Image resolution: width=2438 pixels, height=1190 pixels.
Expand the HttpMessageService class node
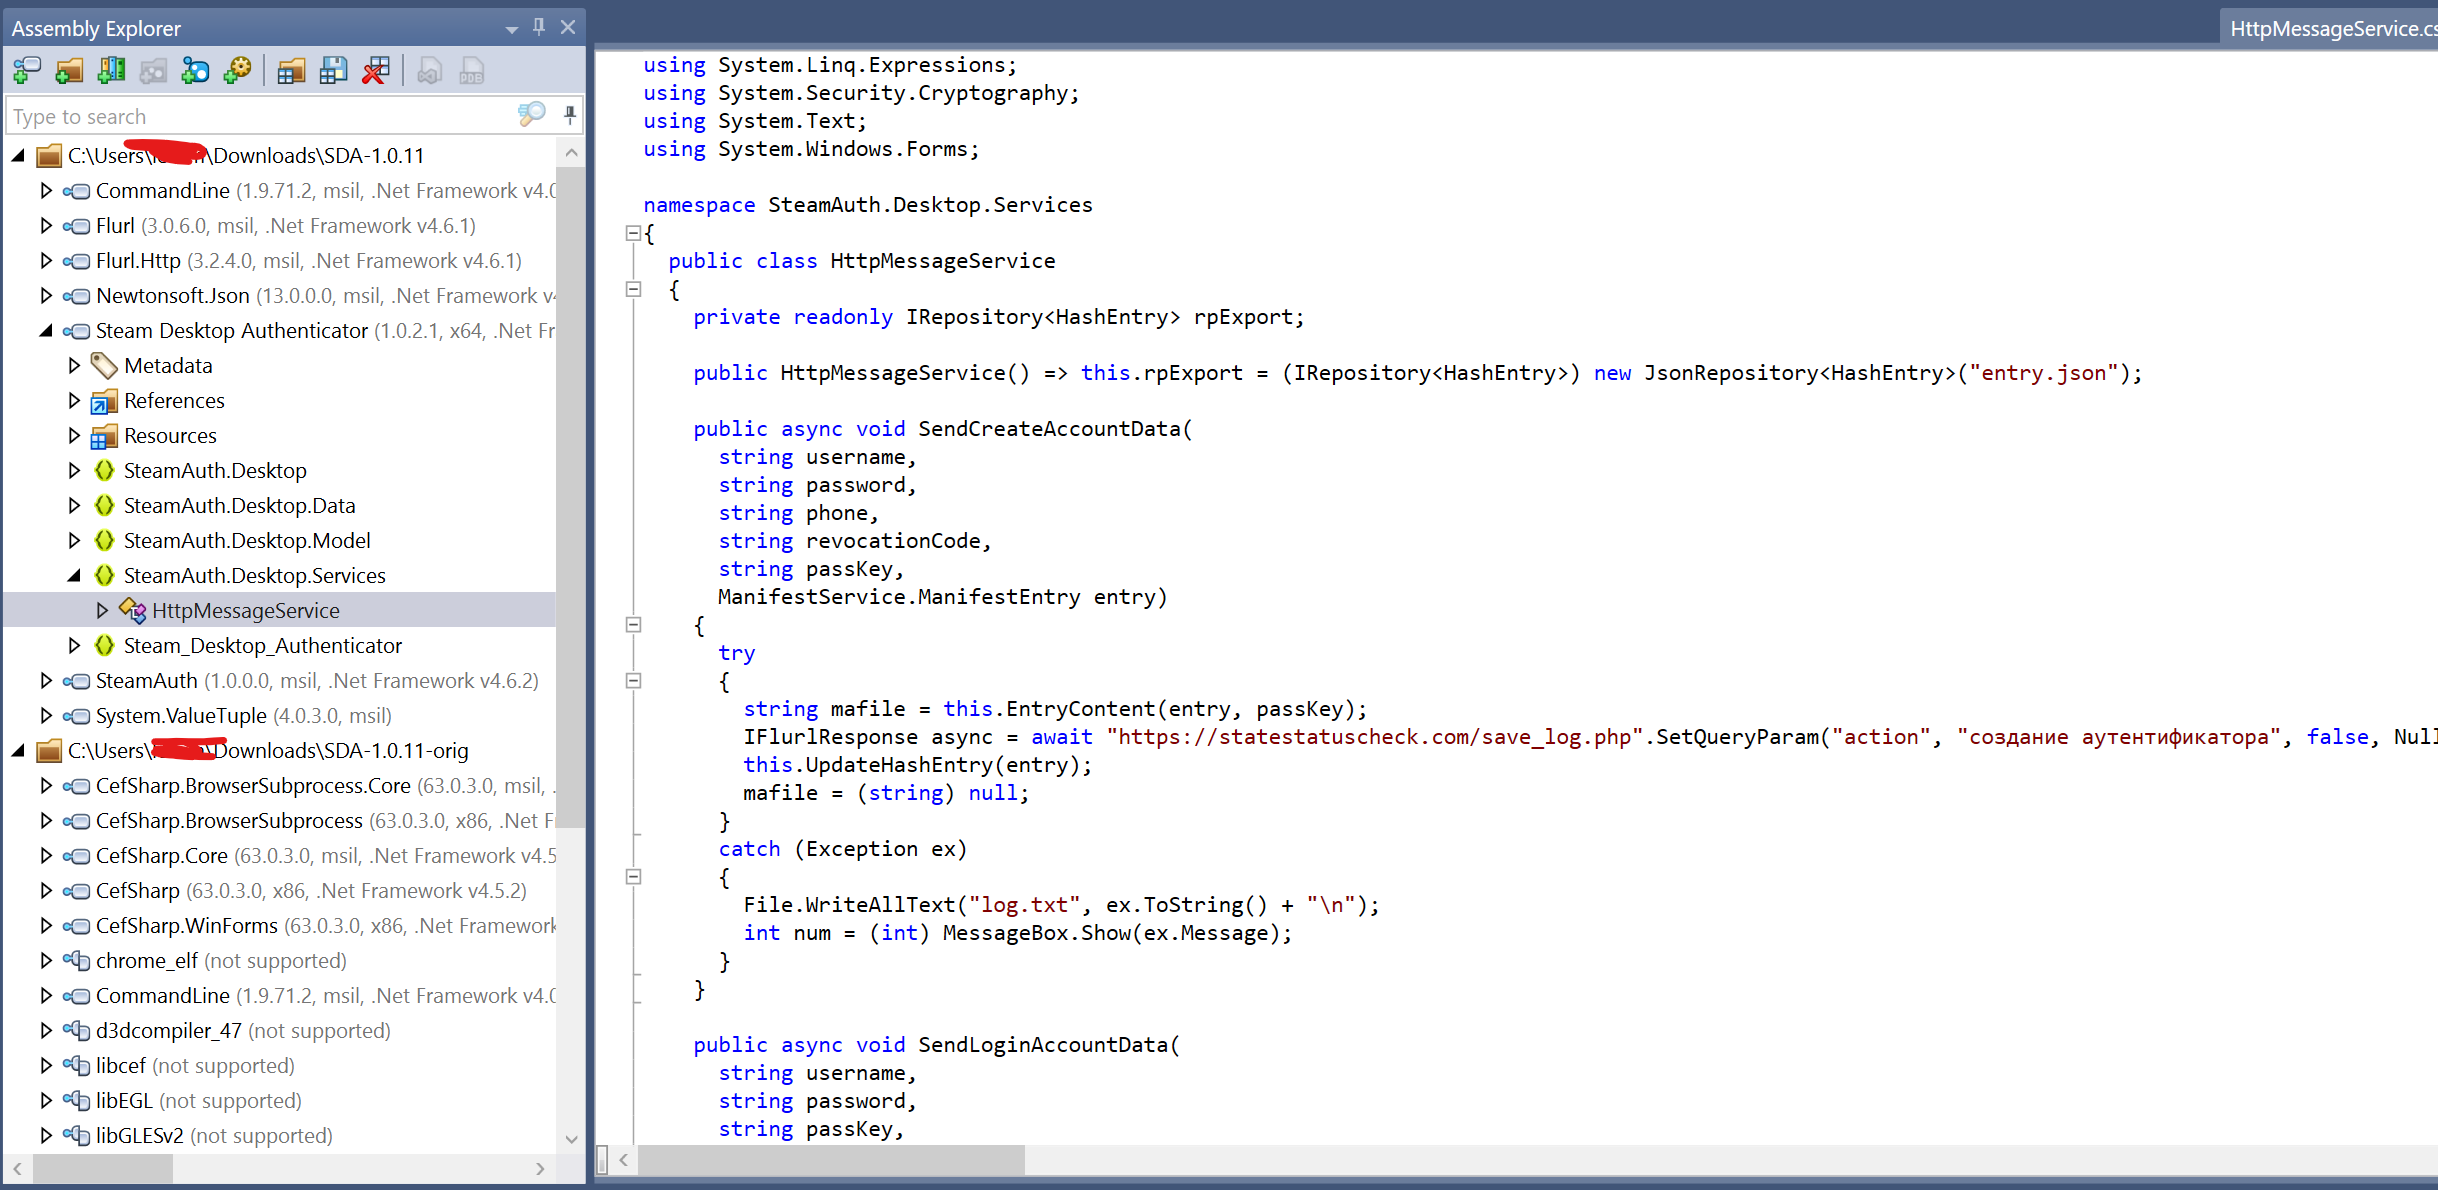pyautogui.click(x=102, y=610)
